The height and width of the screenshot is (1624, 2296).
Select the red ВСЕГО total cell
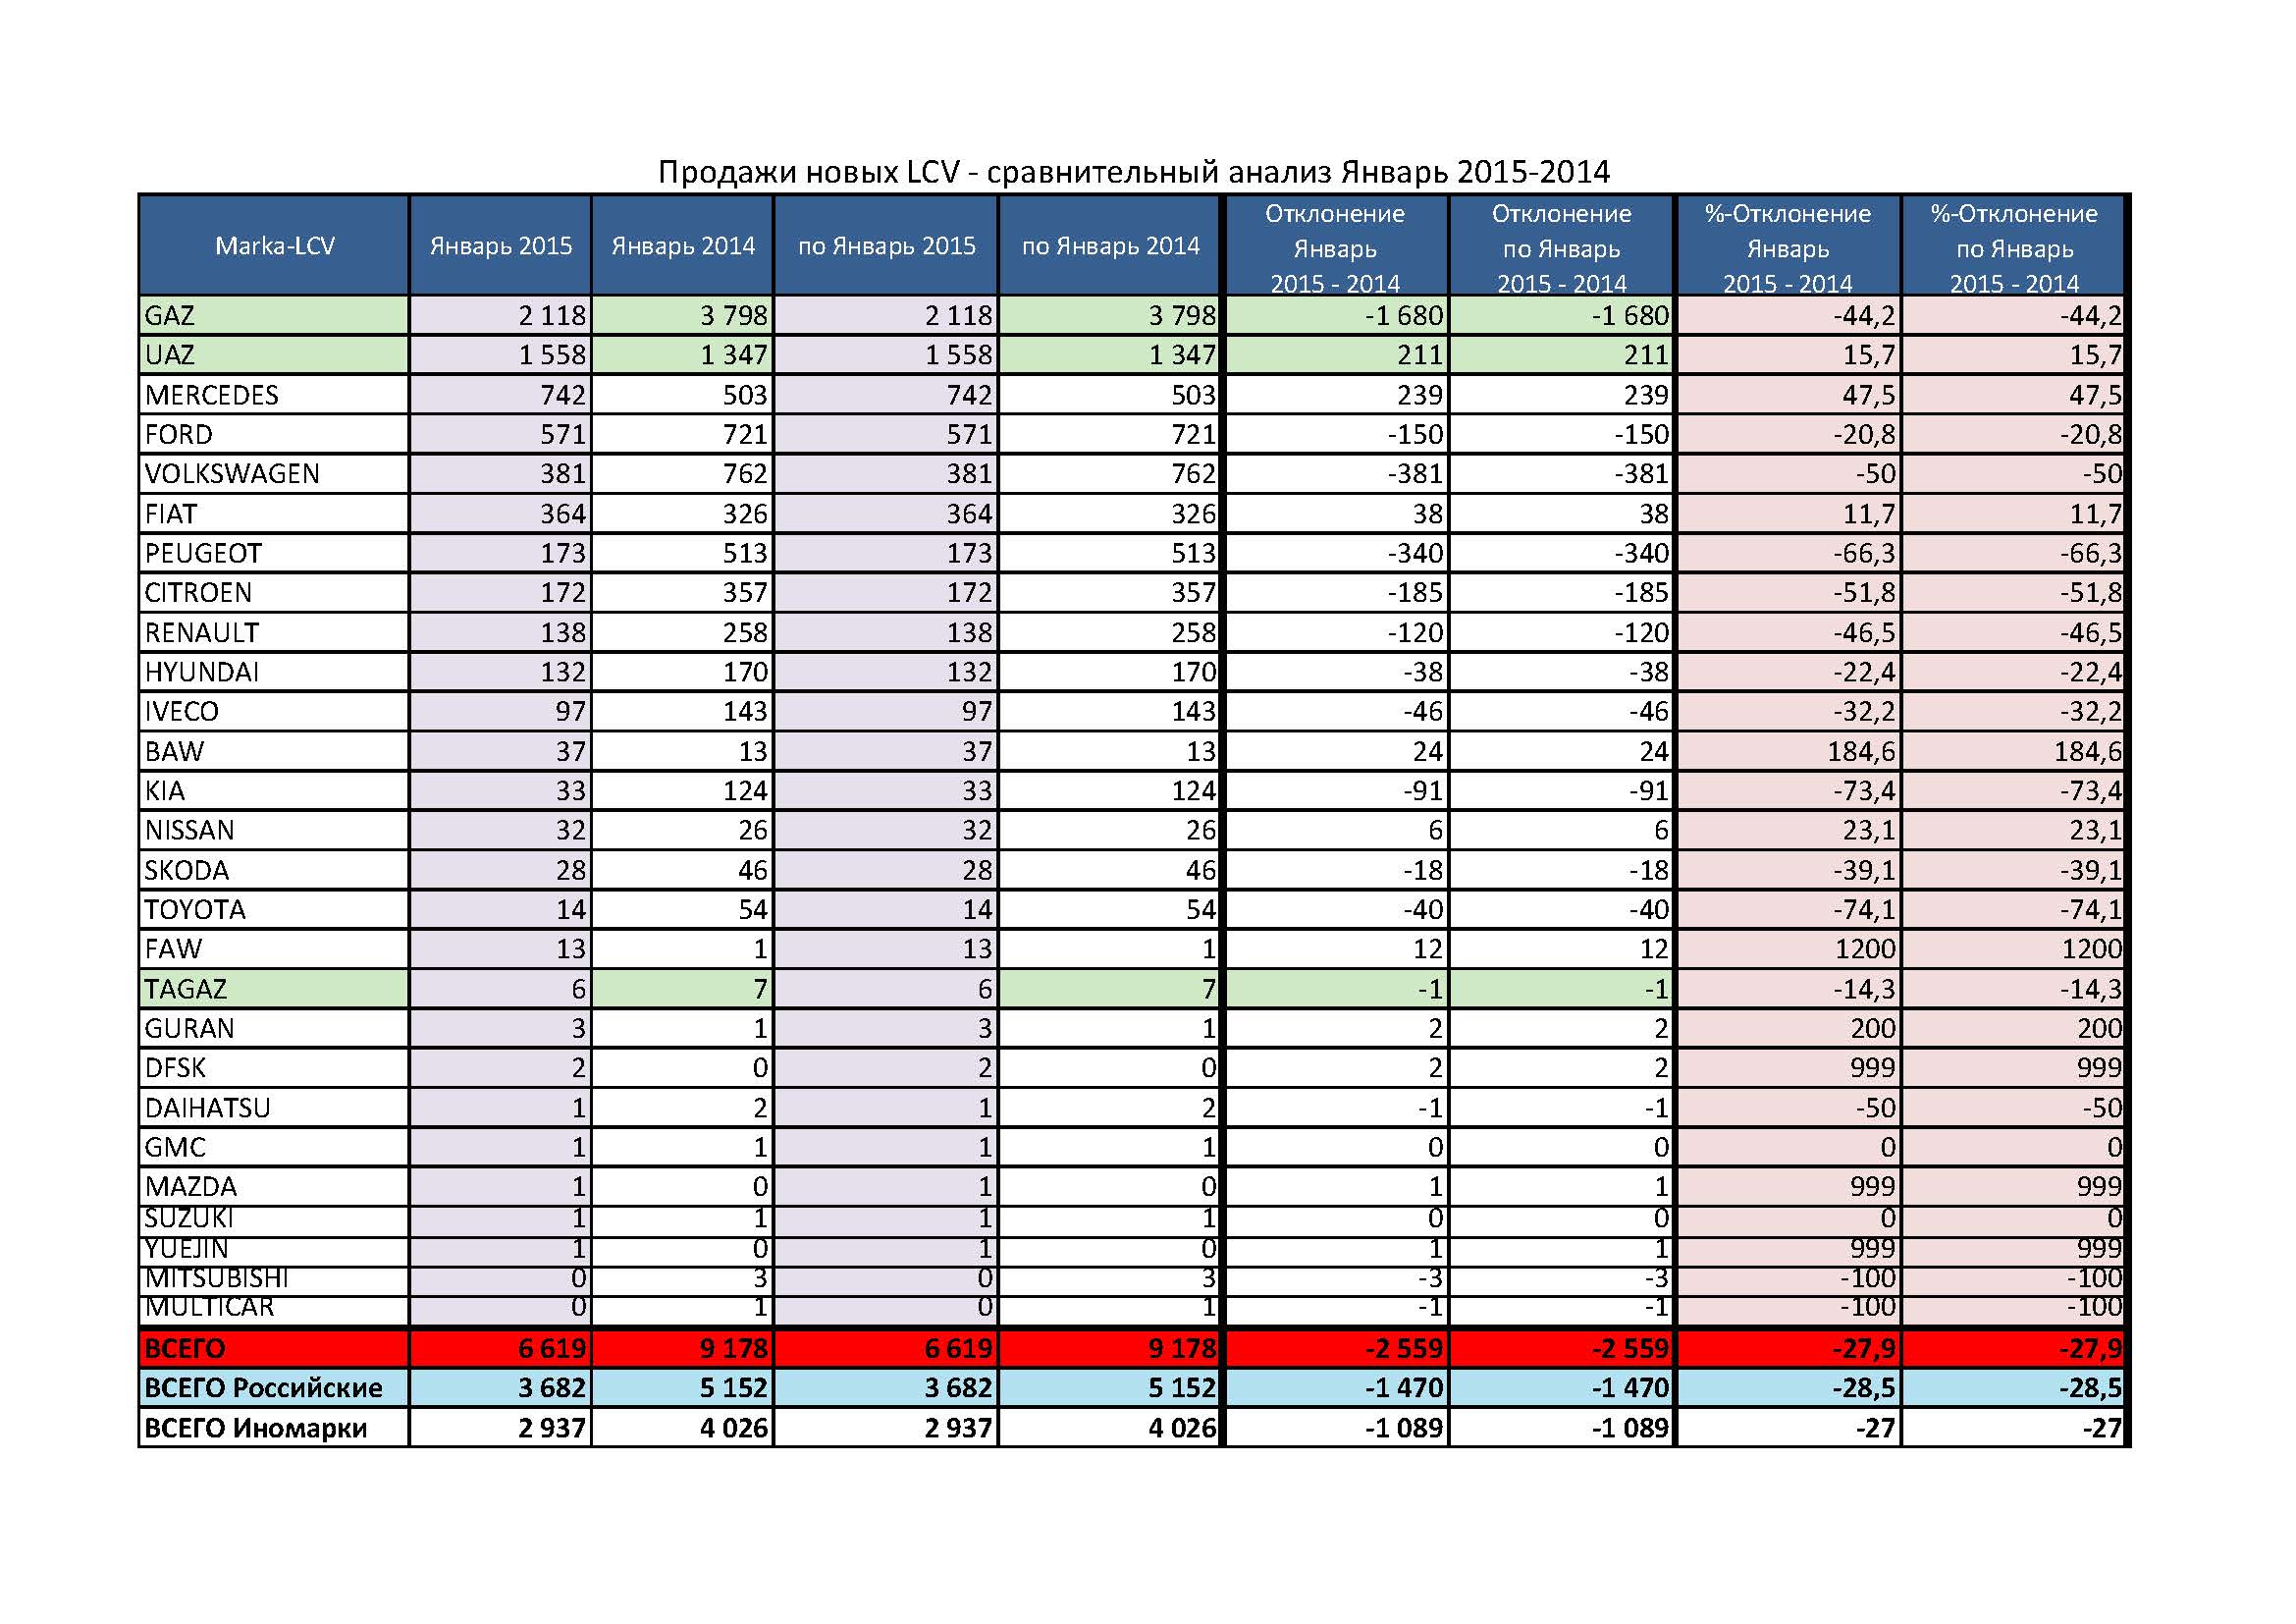click(185, 1348)
